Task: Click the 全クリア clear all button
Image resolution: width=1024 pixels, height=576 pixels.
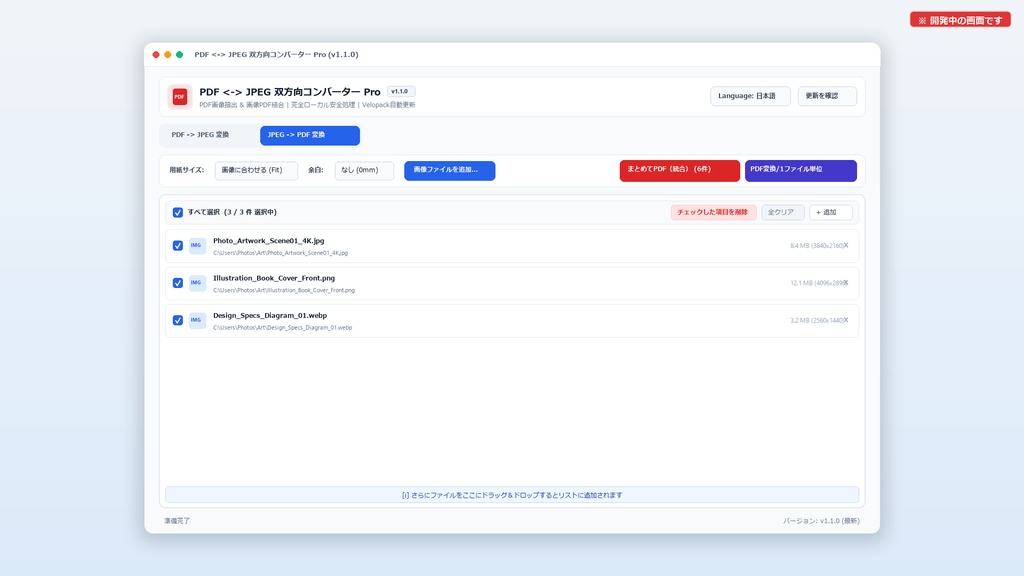Action: click(782, 212)
